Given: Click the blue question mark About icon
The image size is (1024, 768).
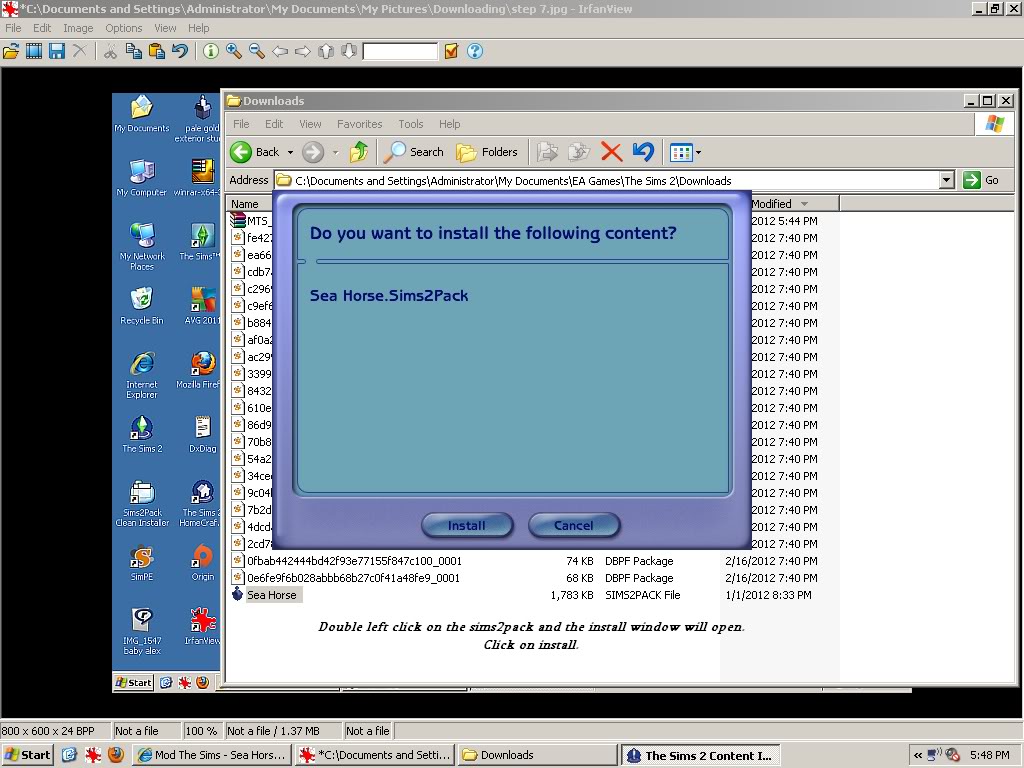Looking at the screenshot, I should [475, 51].
